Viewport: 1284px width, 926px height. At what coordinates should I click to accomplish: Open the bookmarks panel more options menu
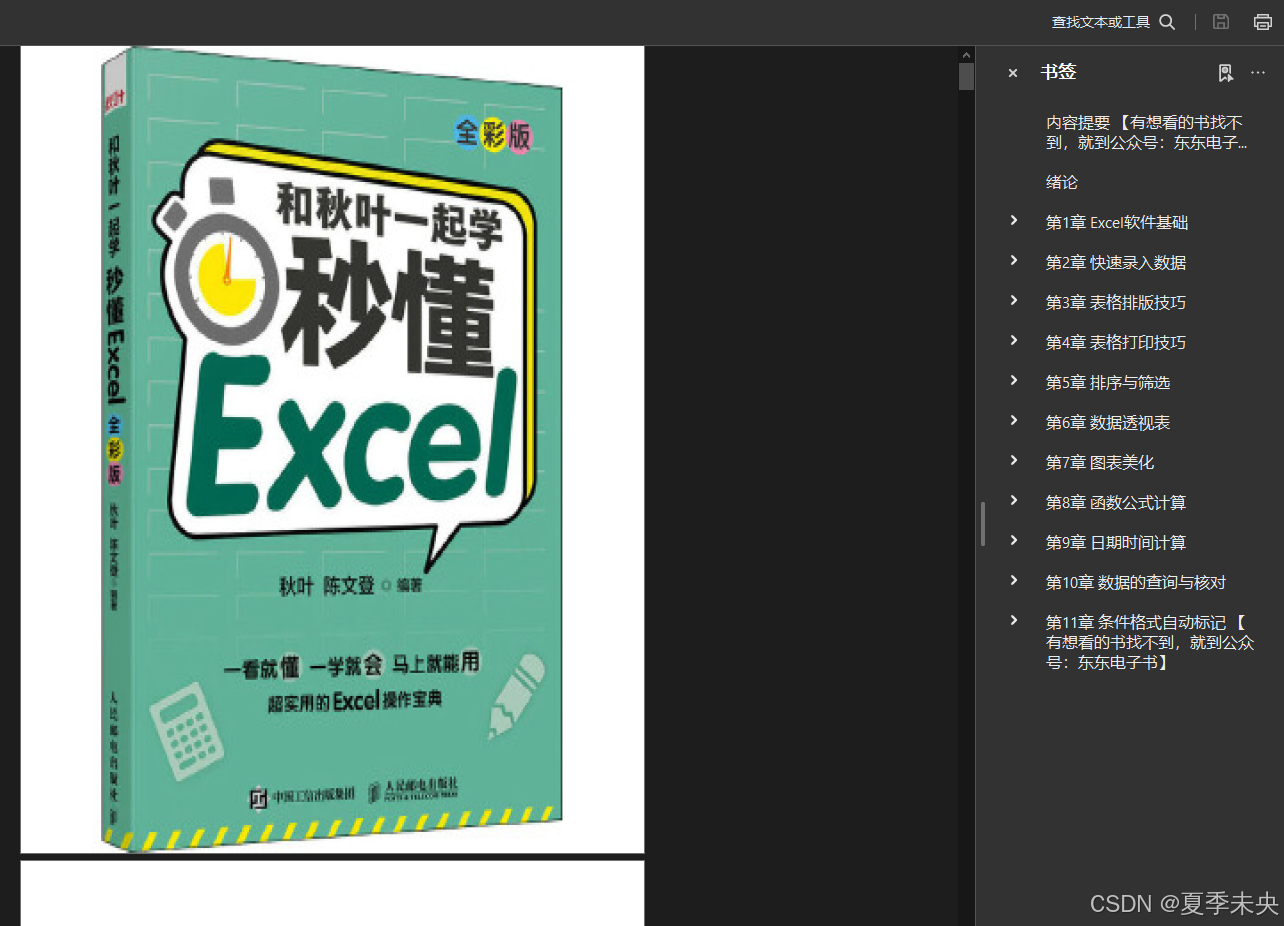click(x=1258, y=73)
